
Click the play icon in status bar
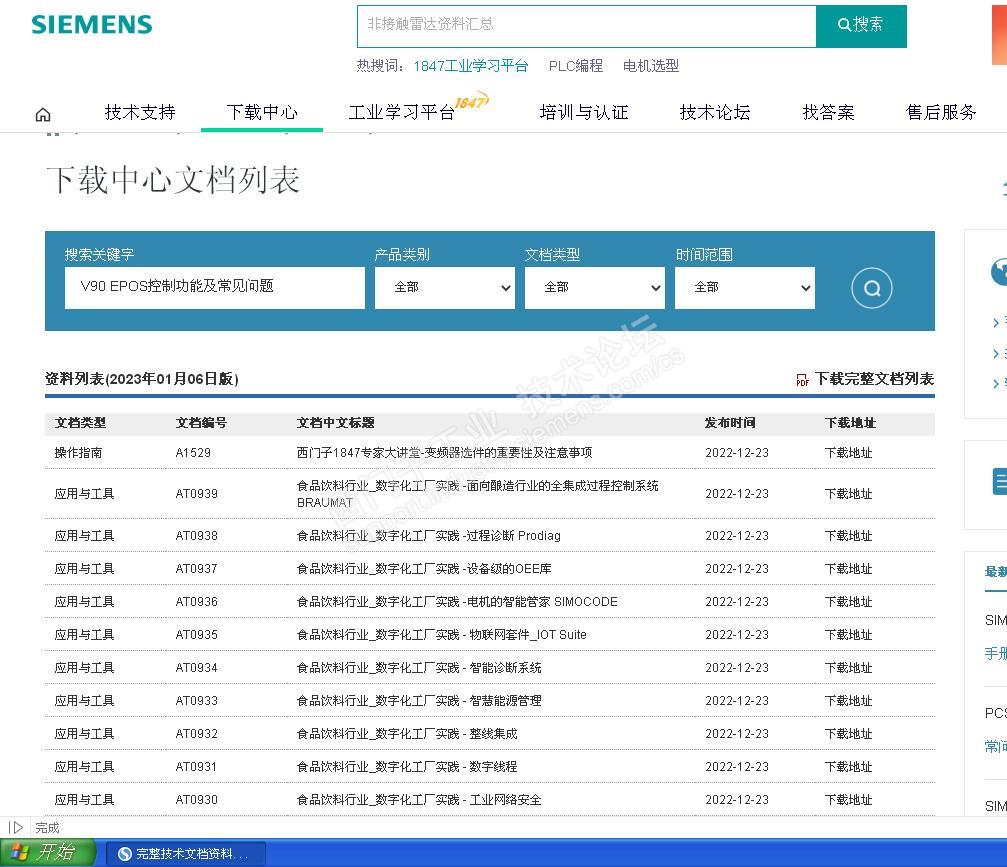(15, 827)
